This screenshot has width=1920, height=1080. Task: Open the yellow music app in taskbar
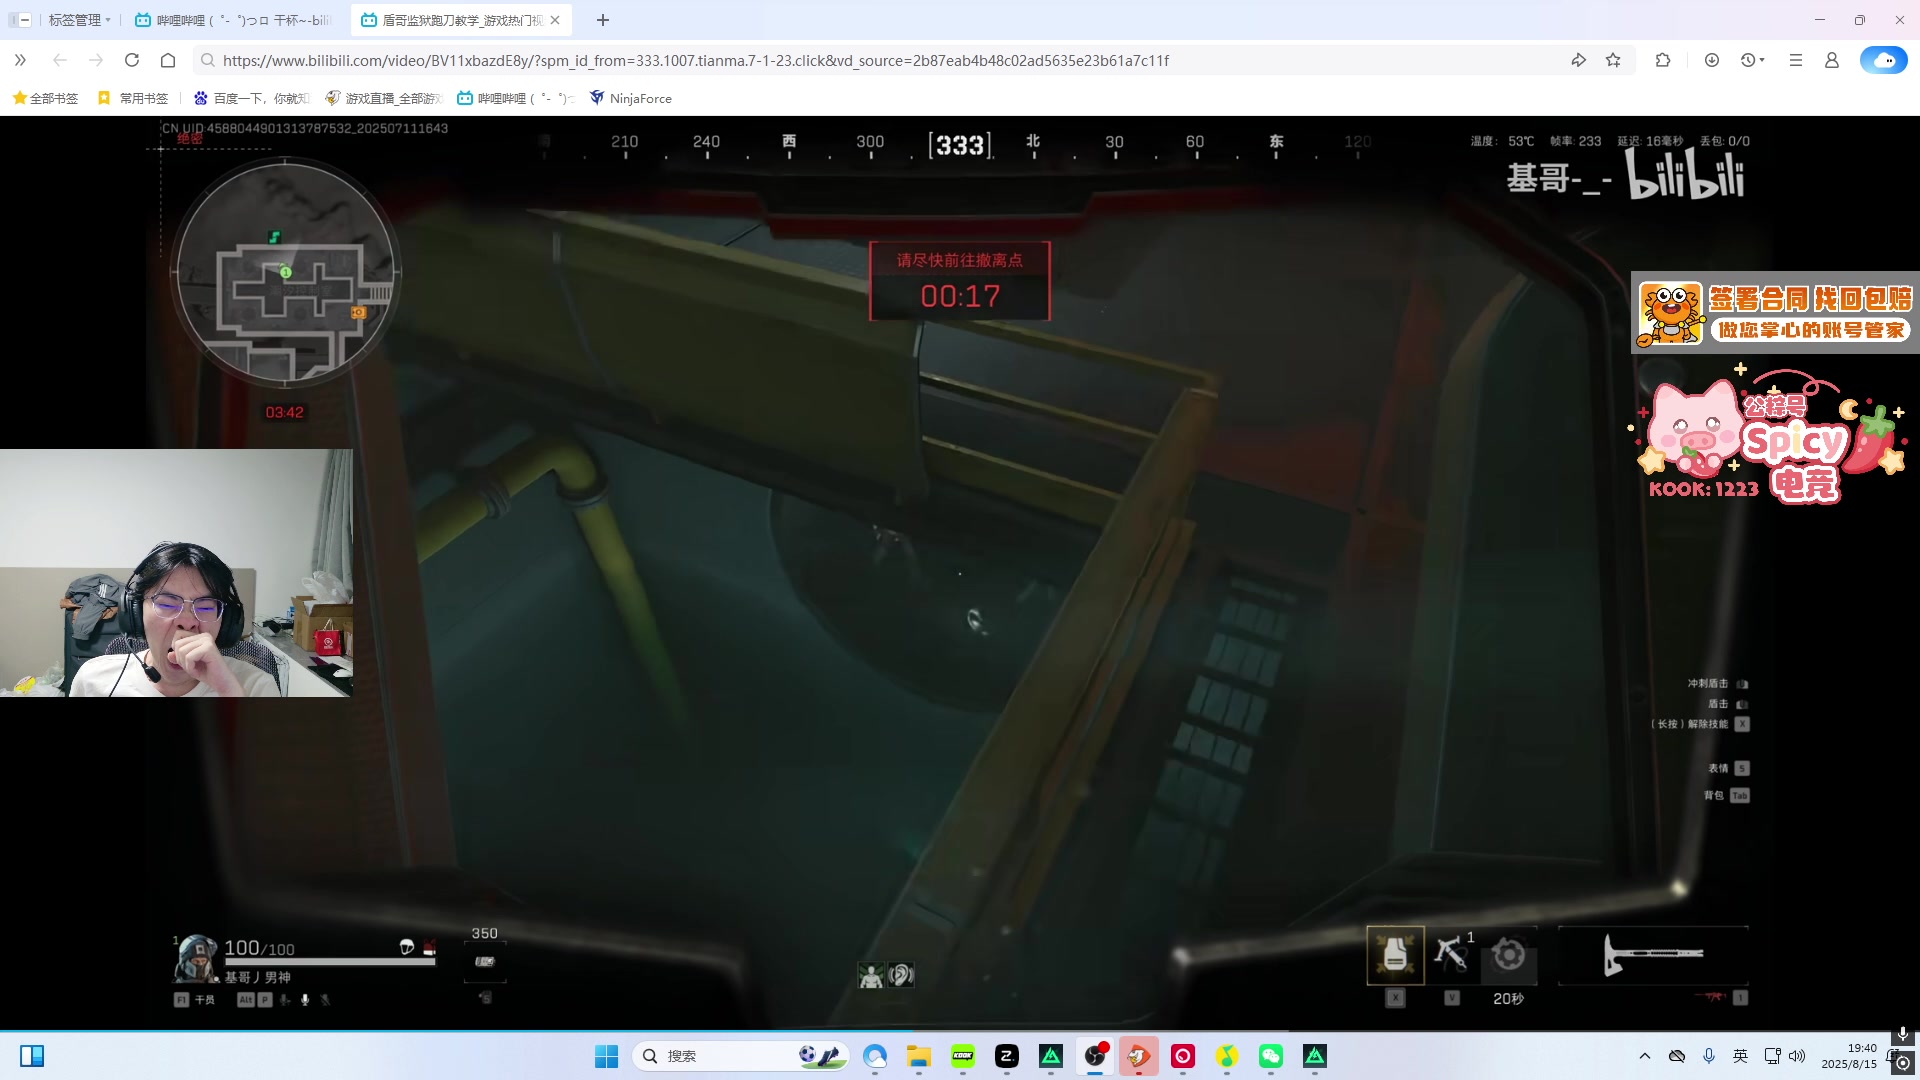[x=1227, y=1056]
